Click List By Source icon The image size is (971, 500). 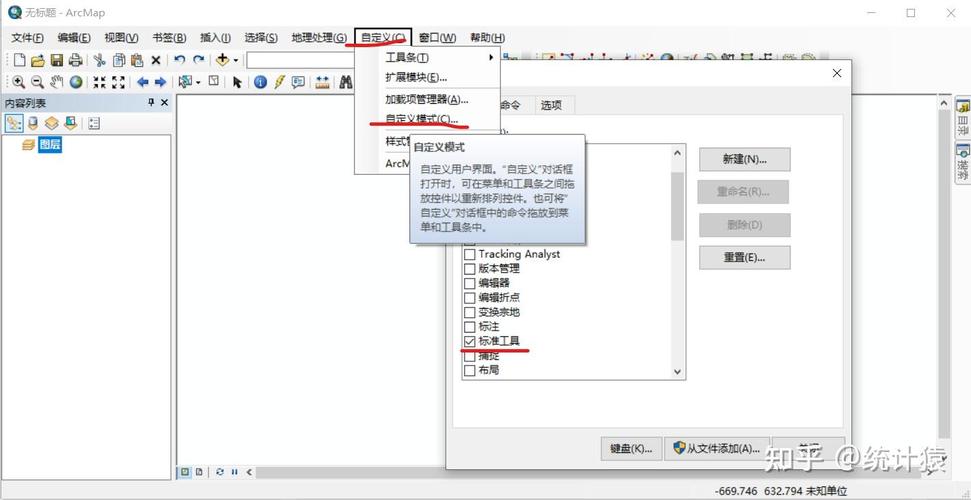tap(33, 123)
